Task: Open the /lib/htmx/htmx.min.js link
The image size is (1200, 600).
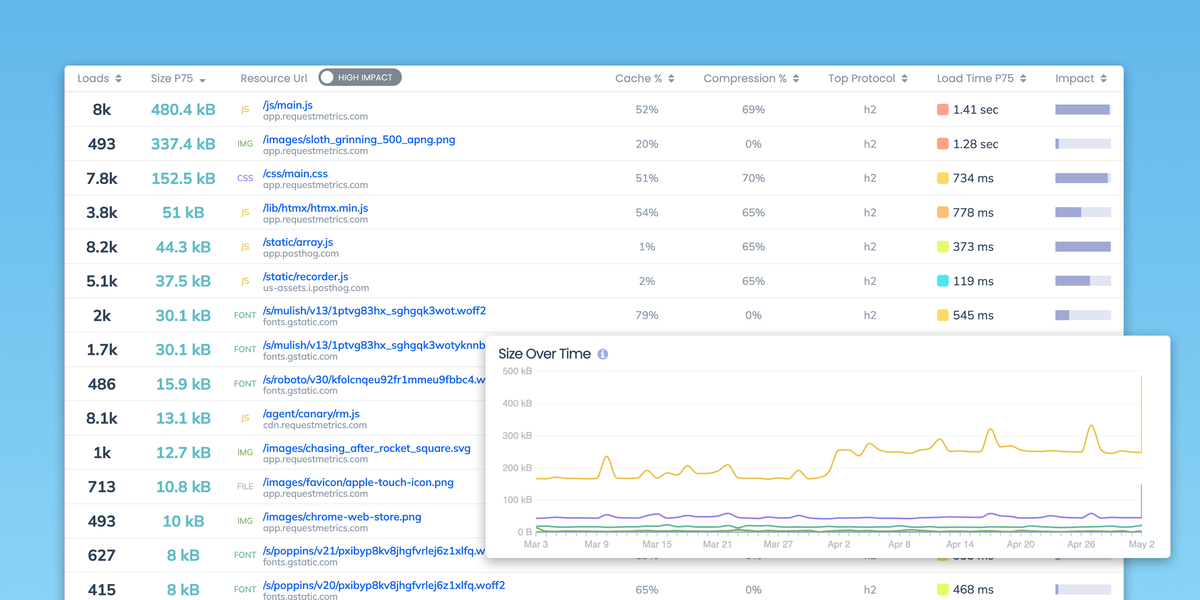Action: (315, 208)
